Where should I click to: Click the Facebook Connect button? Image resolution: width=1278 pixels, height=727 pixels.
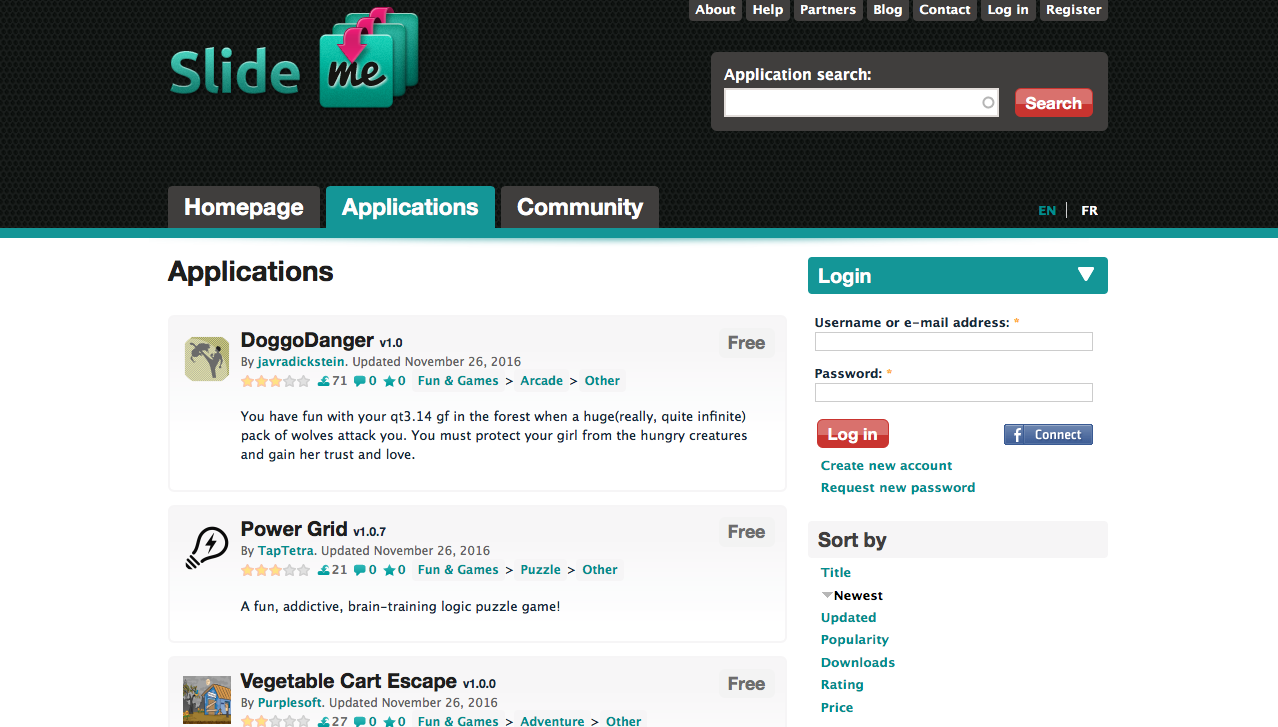(x=1048, y=434)
